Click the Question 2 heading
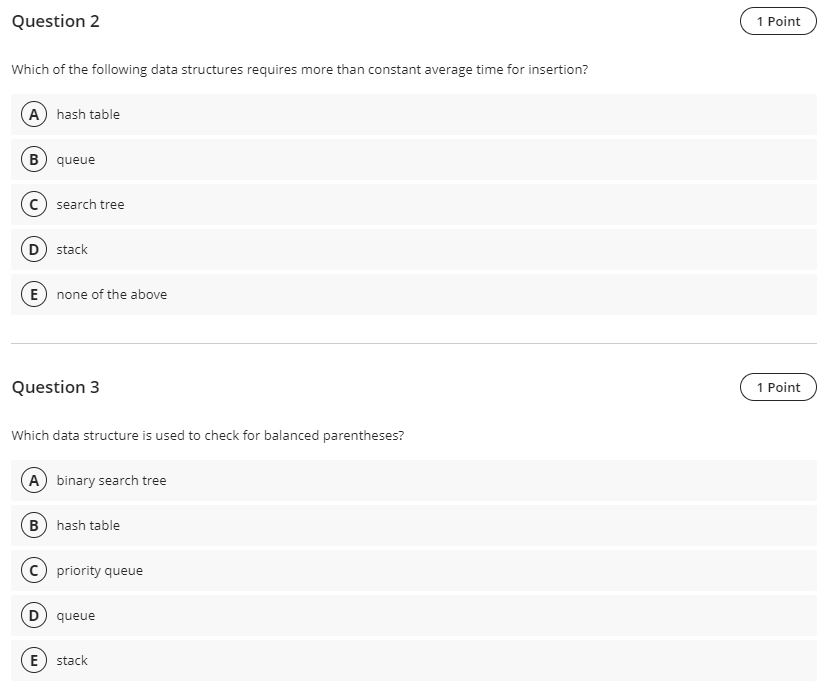The image size is (835, 697). [56, 21]
